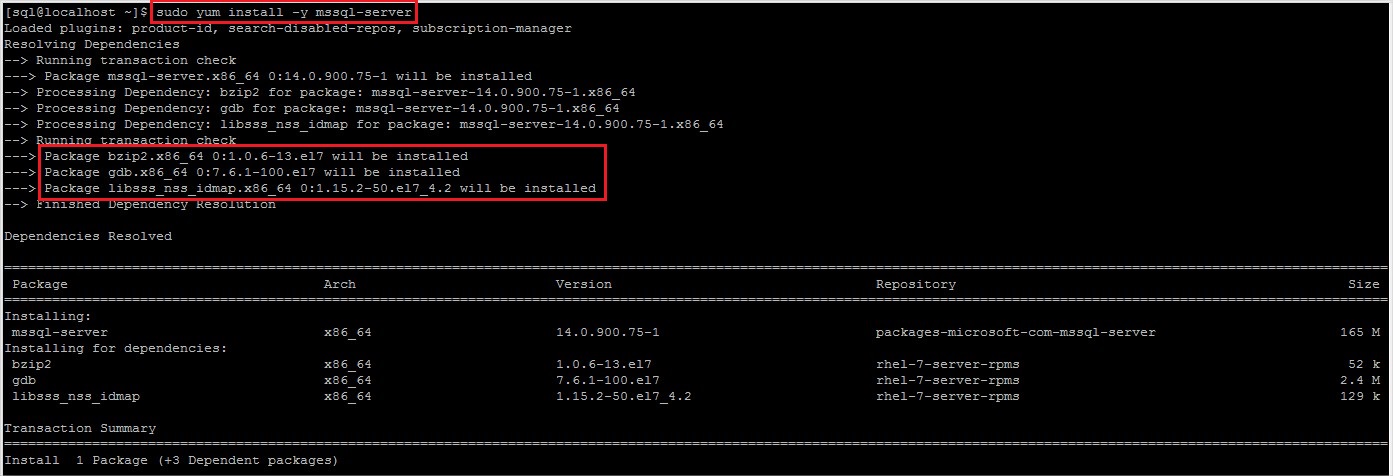The height and width of the screenshot is (476, 1393).
Task: Click the Package column header
Action: pyautogui.click(x=40, y=284)
